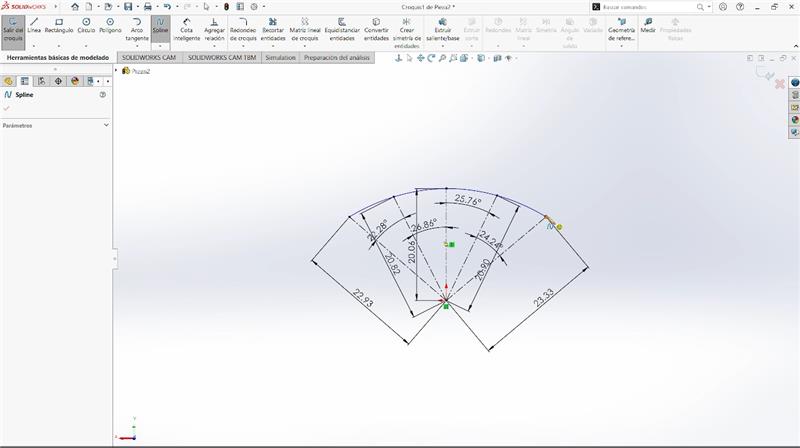Use the Zoom to fit view icon
The height and width of the screenshot is (448, 800).
coord(442,58)
